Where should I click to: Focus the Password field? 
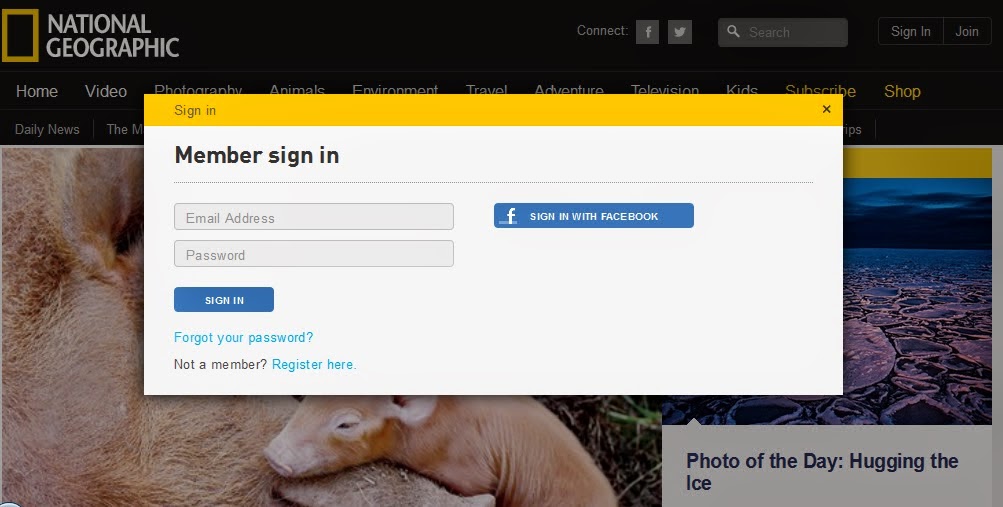[313, 254]
